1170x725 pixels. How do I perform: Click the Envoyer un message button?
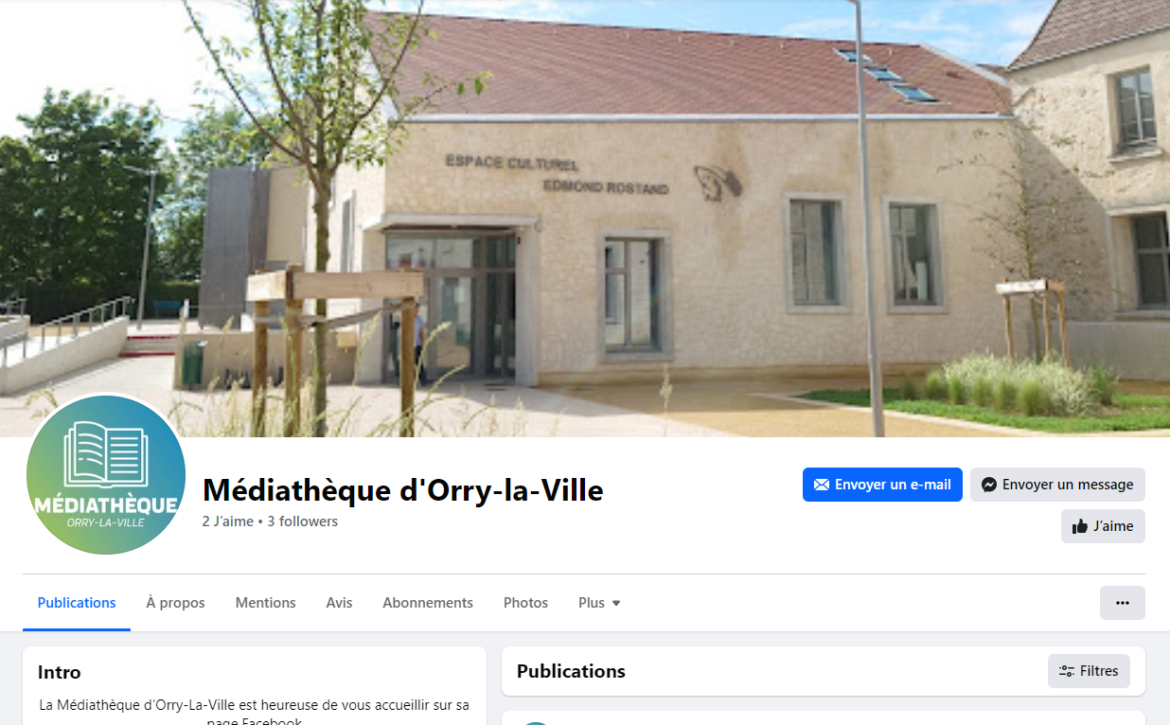pos(1057,485)
